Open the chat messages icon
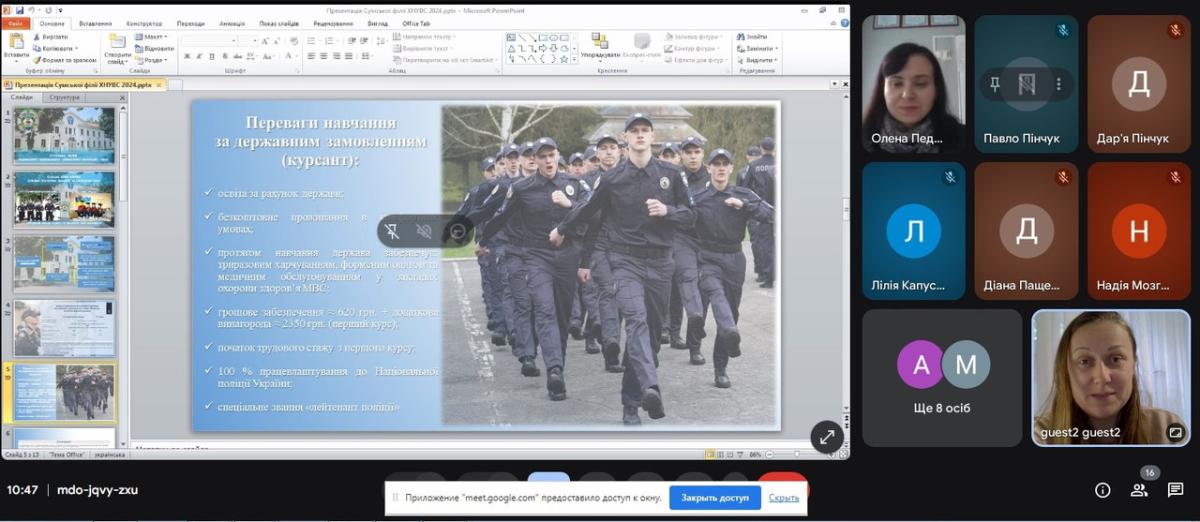1200x522 pixels. tap(1176, 490)
